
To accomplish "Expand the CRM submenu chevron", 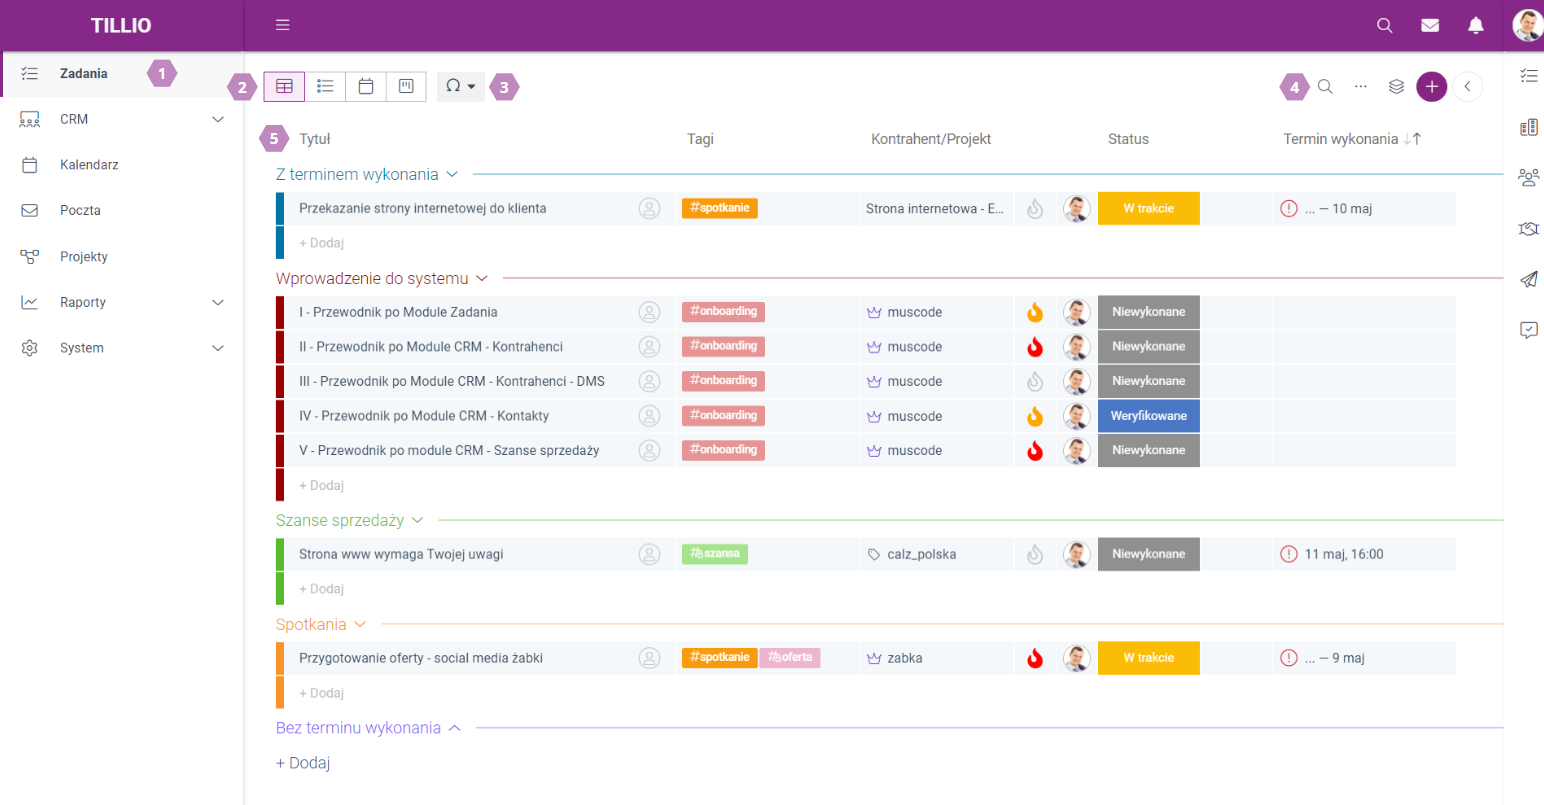I will pyautogui.click(x=218, y=119).
